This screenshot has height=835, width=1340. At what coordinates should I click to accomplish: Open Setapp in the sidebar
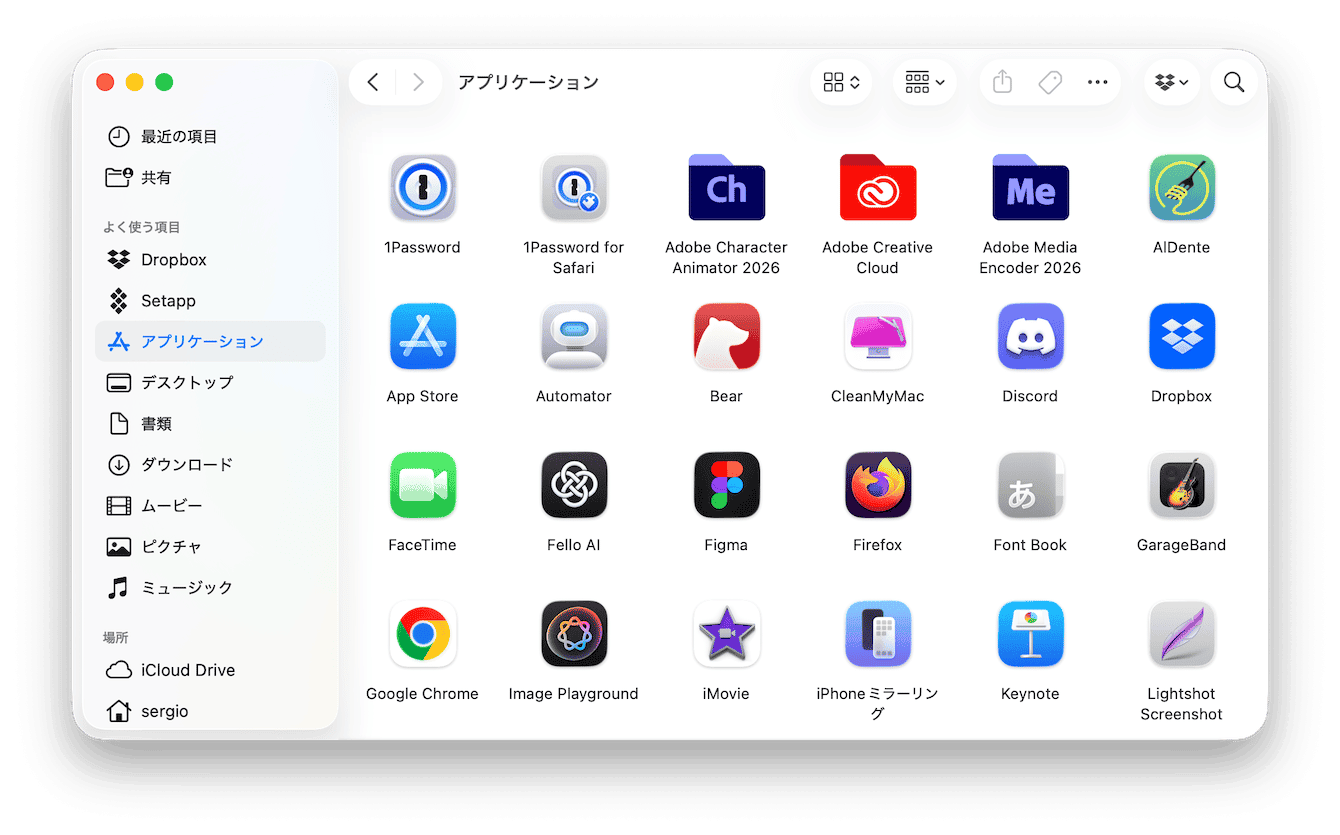[210, 300]
